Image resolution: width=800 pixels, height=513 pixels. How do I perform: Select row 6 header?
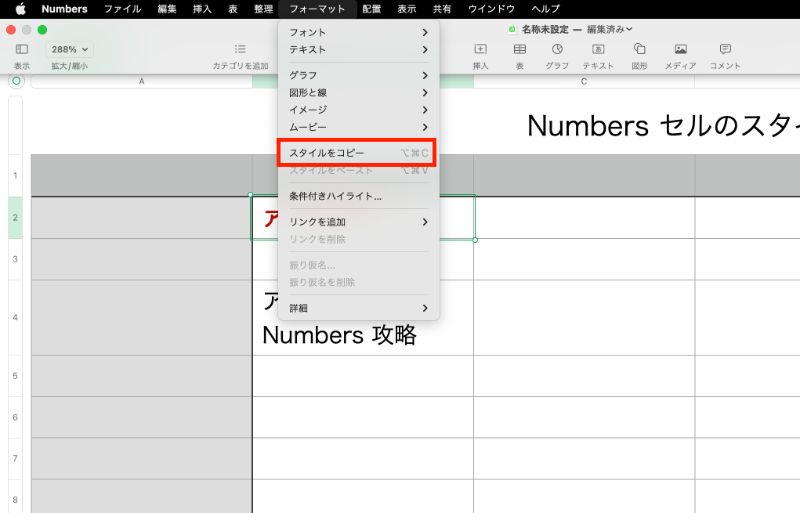15,417
